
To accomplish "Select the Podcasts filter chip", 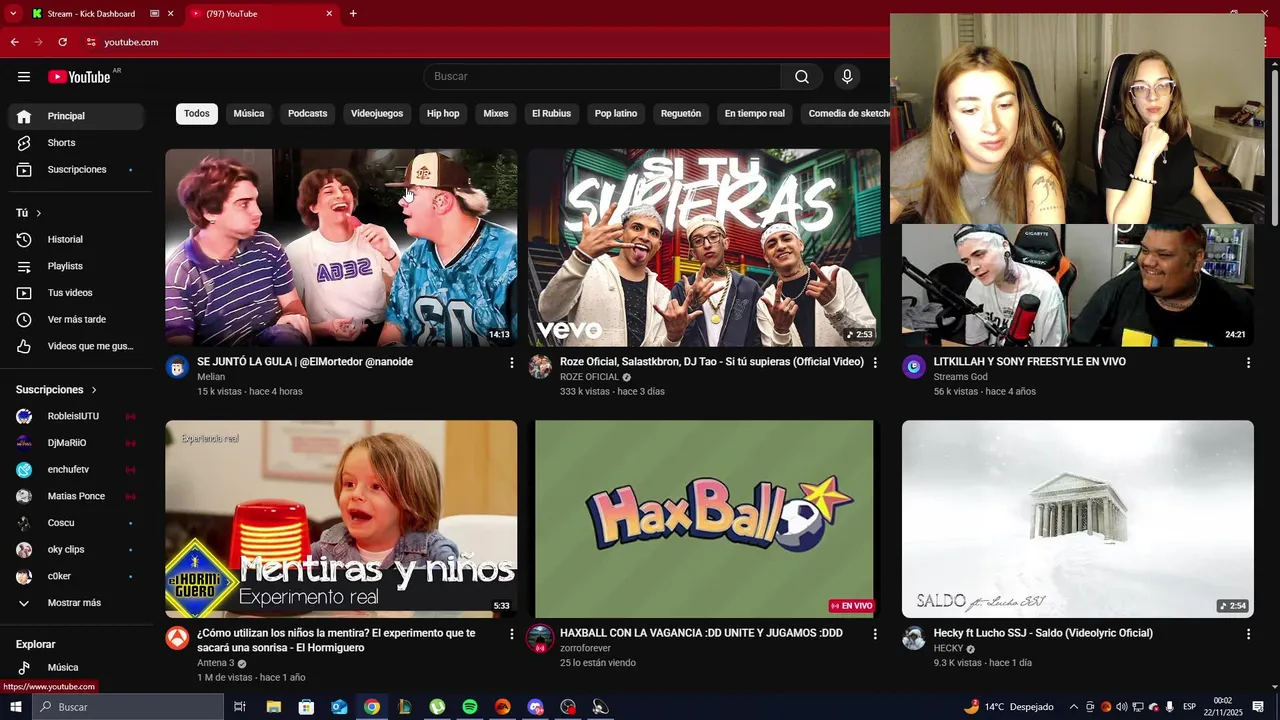I will (x=308, y=114).
